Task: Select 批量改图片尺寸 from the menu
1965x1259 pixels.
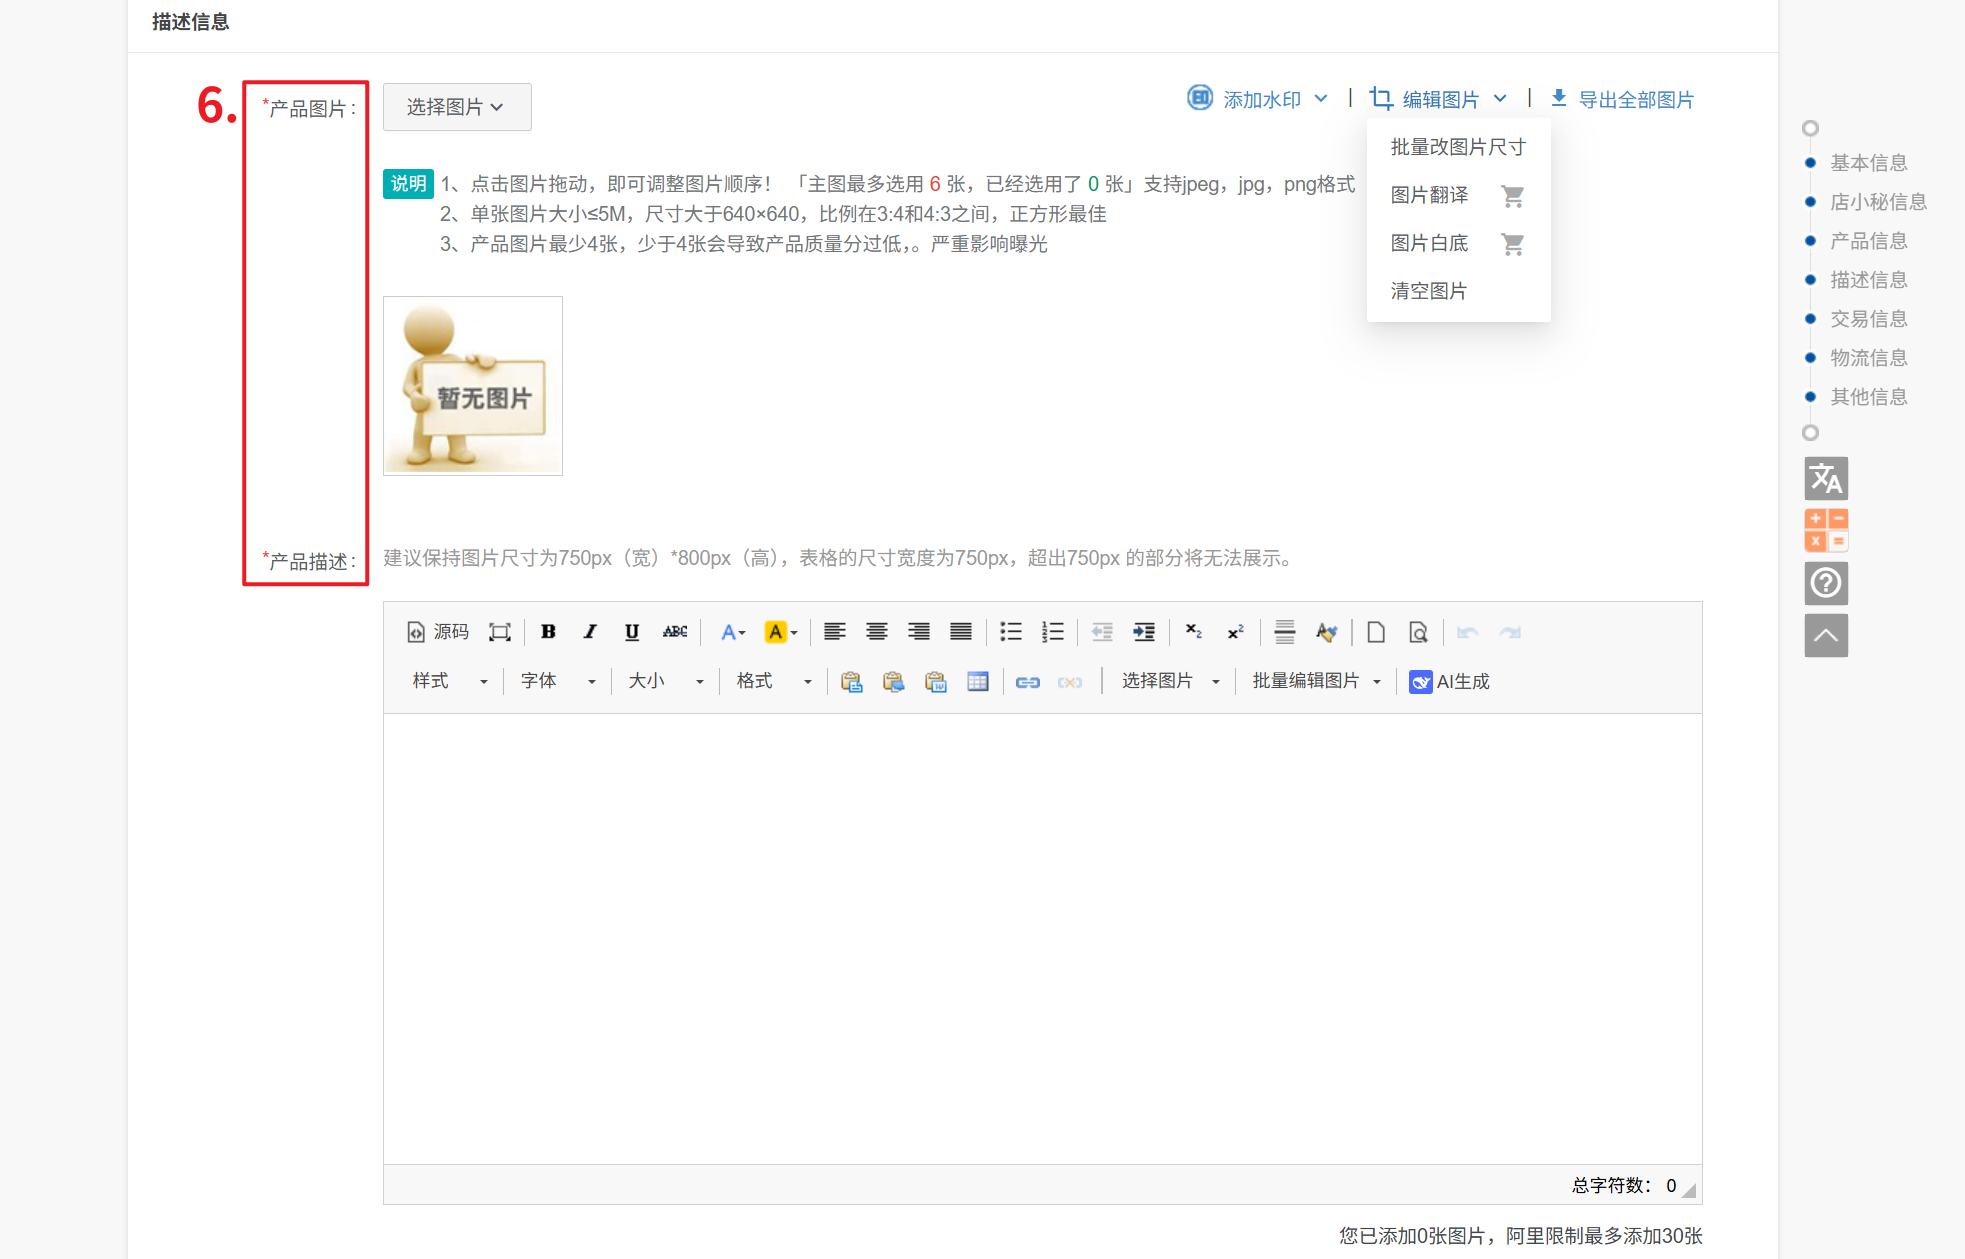Action: tap(1457, 147)
